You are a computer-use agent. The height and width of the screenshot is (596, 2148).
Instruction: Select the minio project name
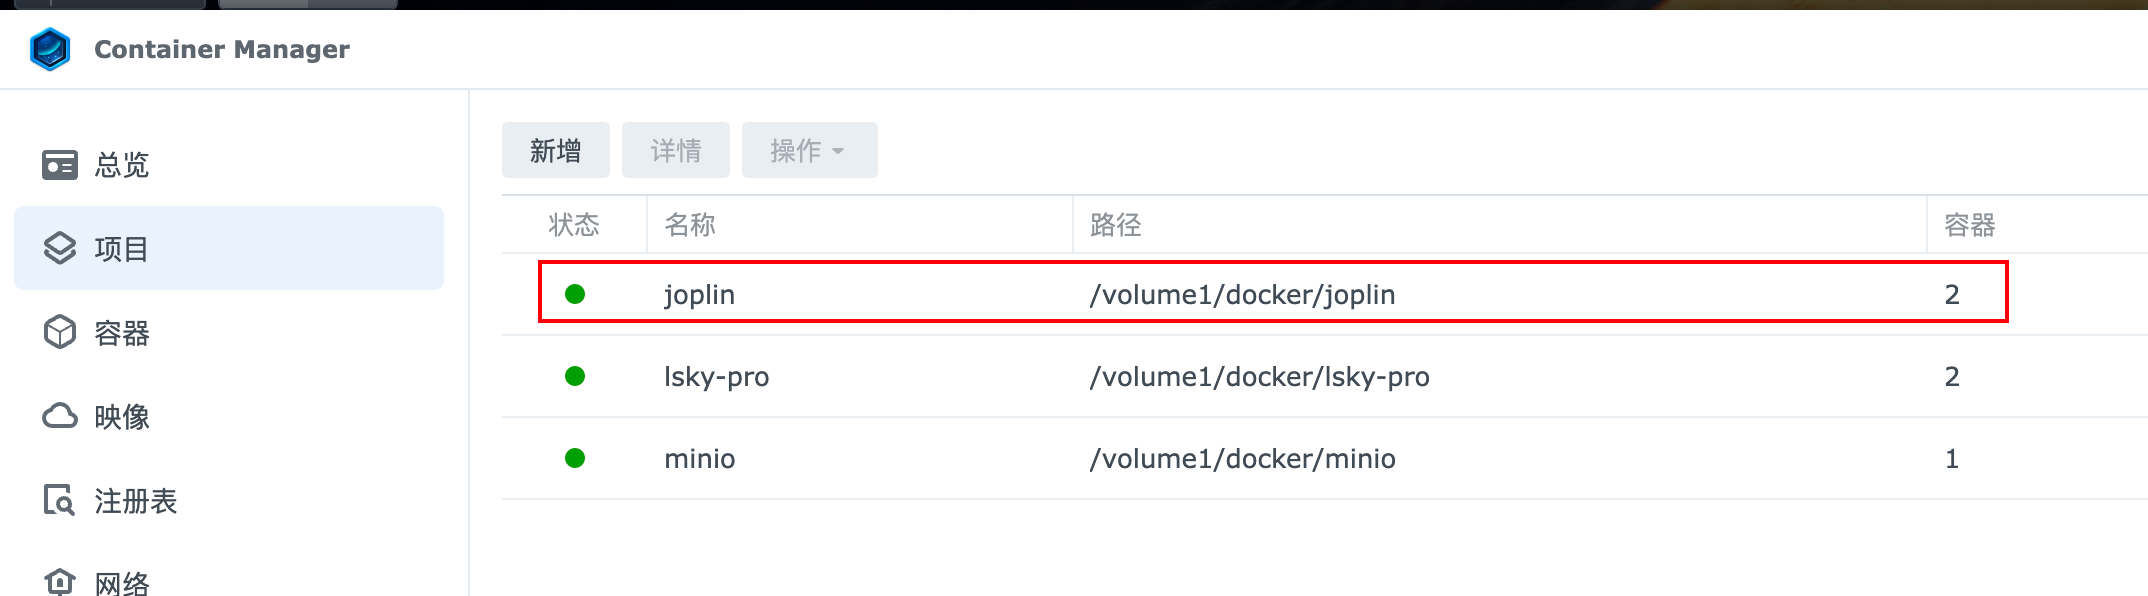(x=700, y=458)
